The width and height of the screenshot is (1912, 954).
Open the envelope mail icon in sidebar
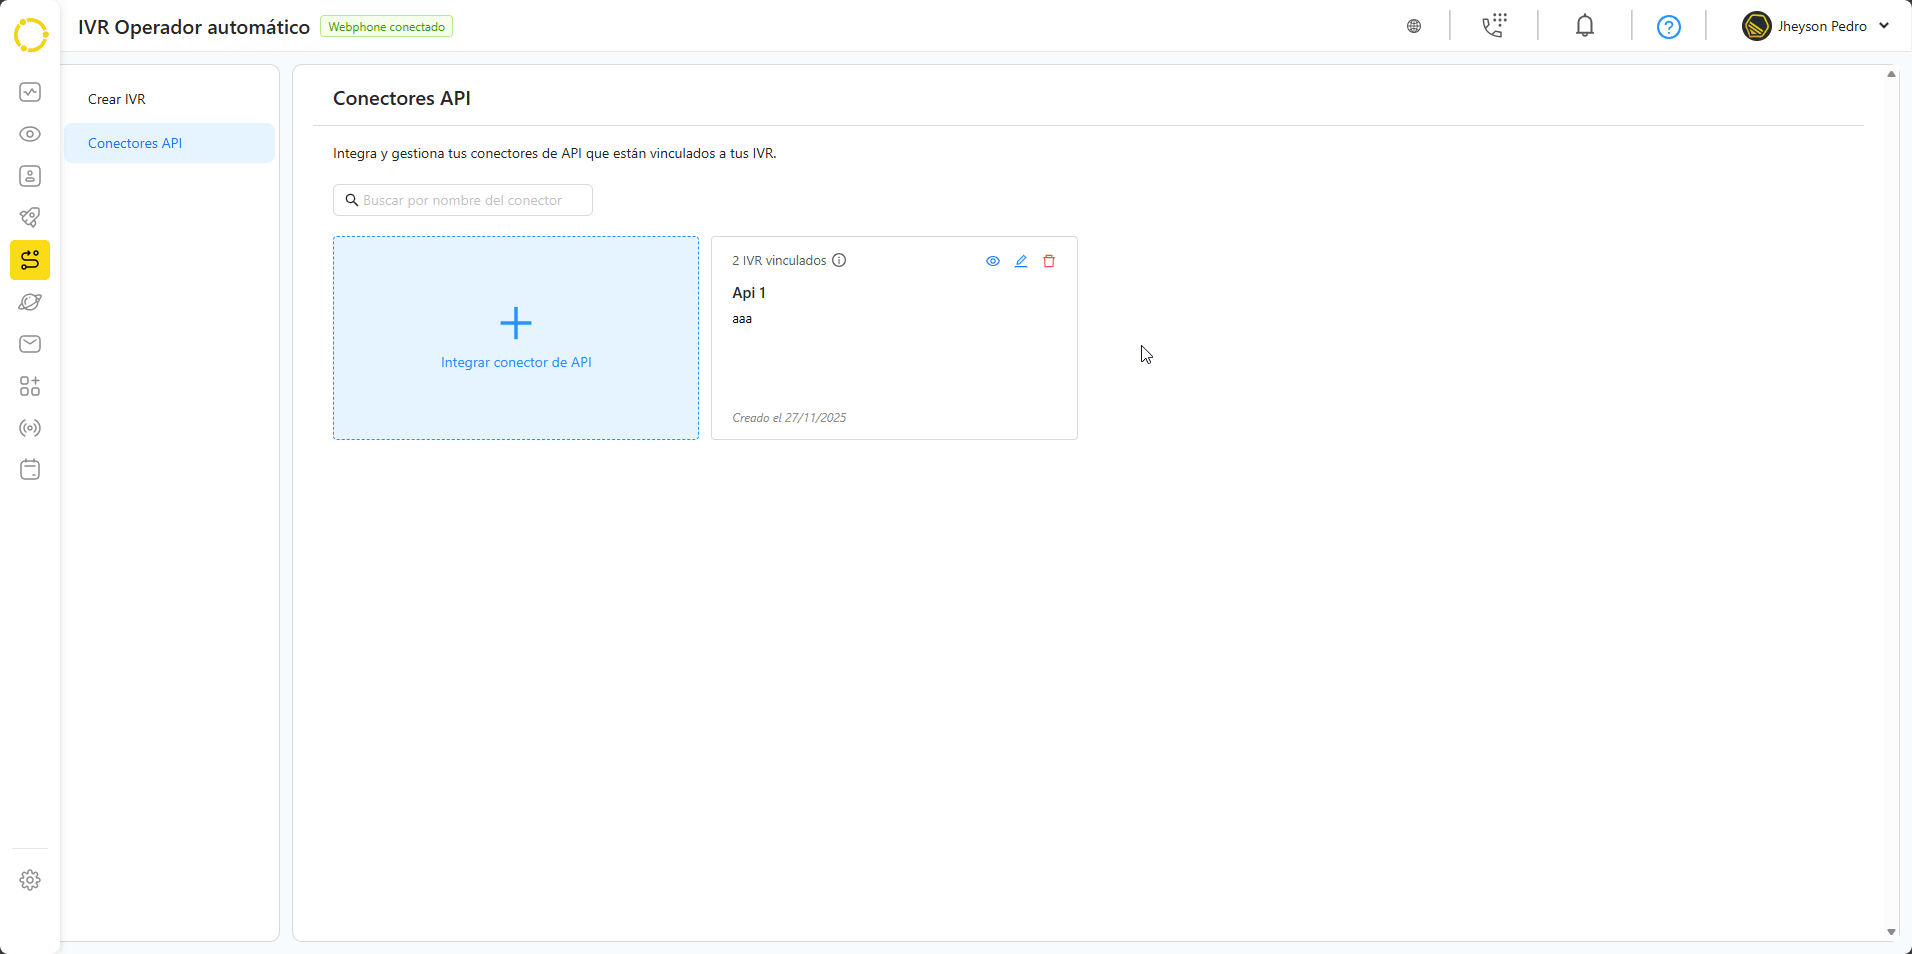[30, 344]
